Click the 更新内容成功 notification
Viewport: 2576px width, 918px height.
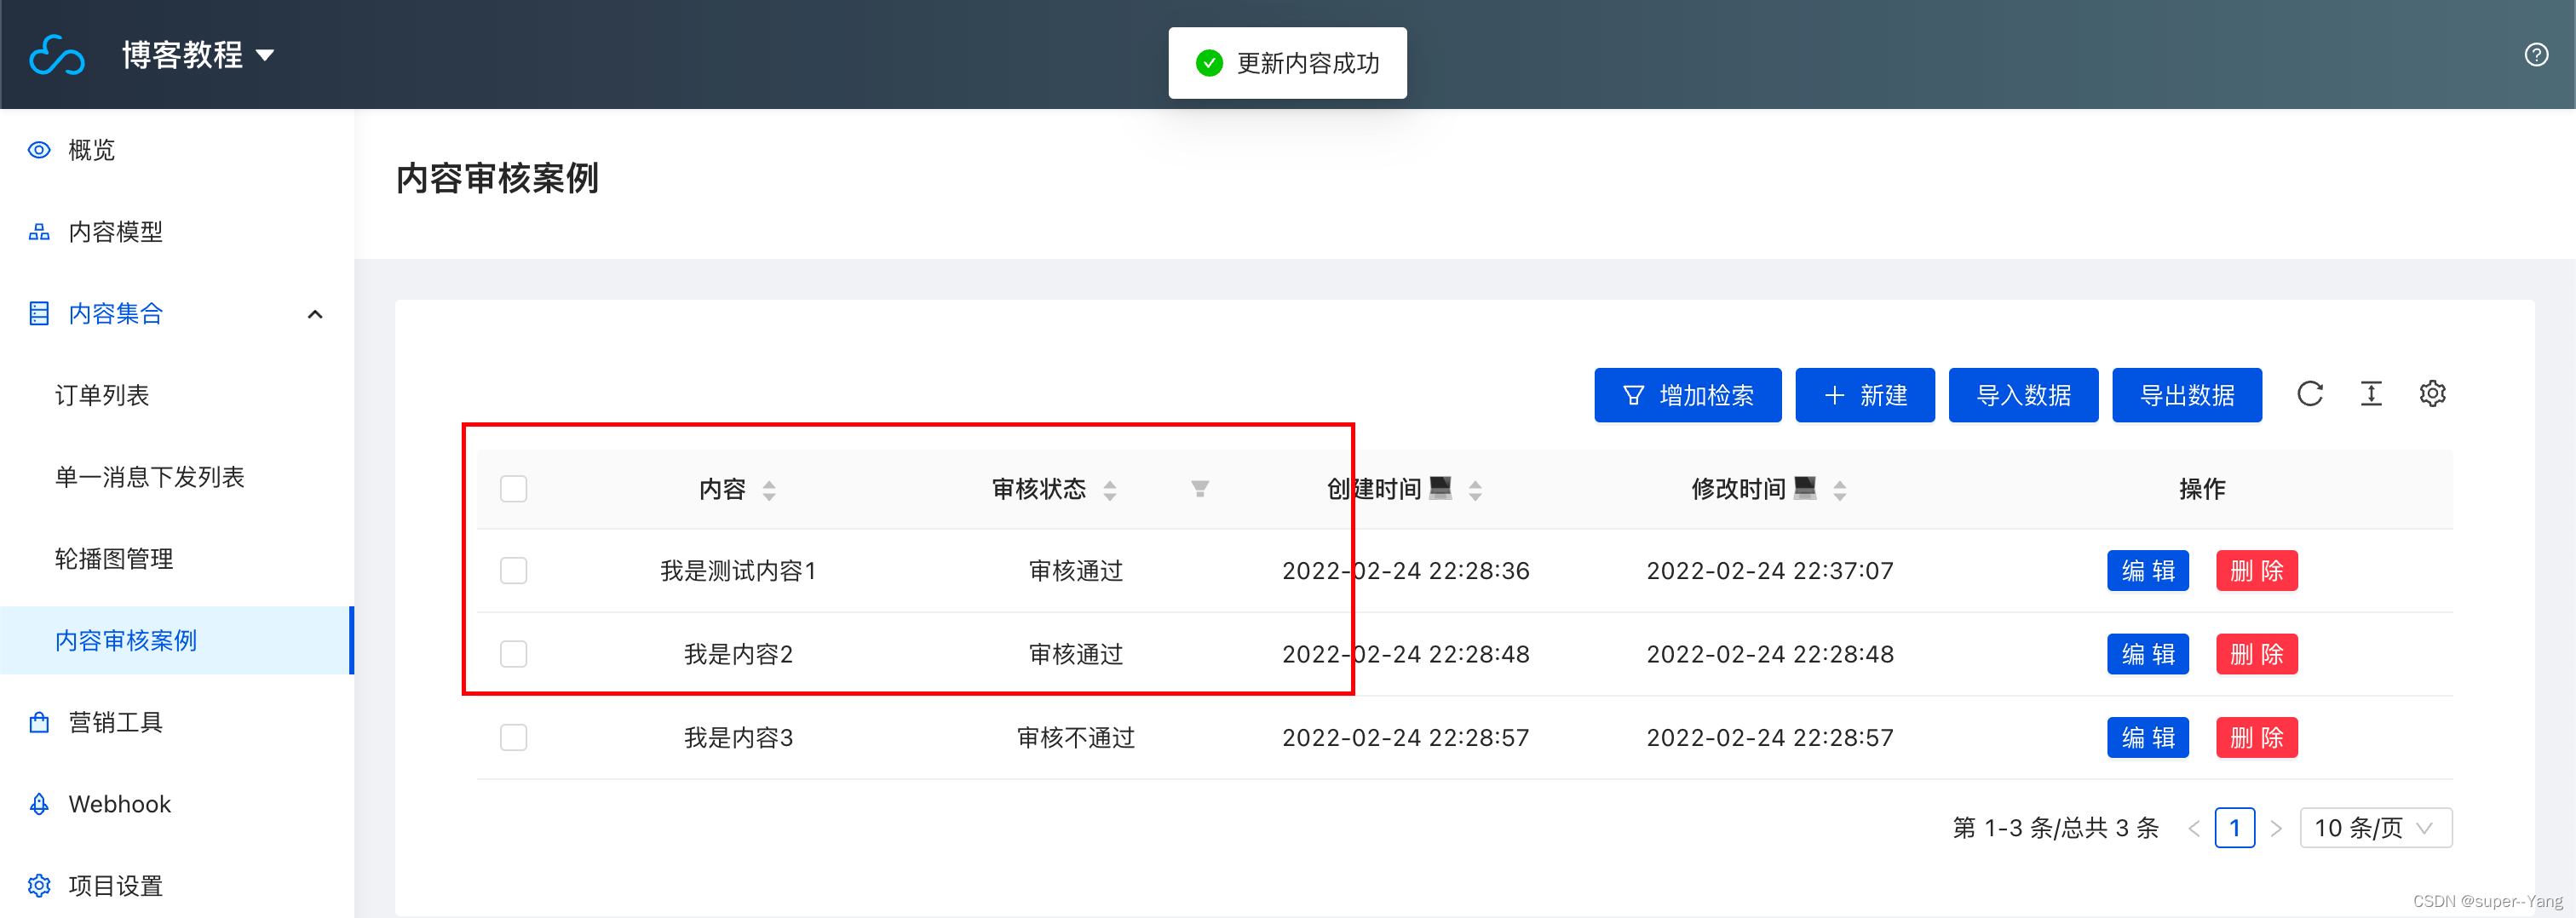[1287, 63]
